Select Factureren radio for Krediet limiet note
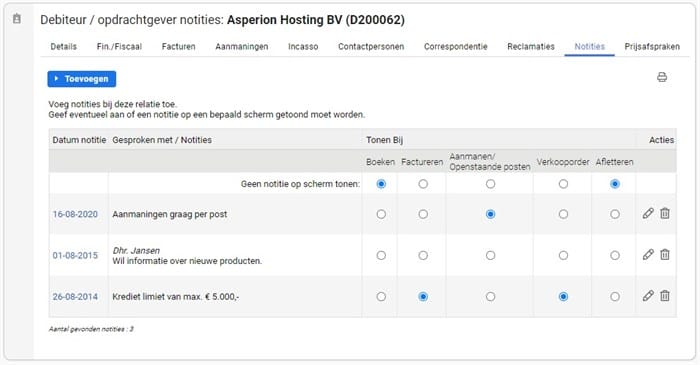The image size is (700, 365). [423, 296]
